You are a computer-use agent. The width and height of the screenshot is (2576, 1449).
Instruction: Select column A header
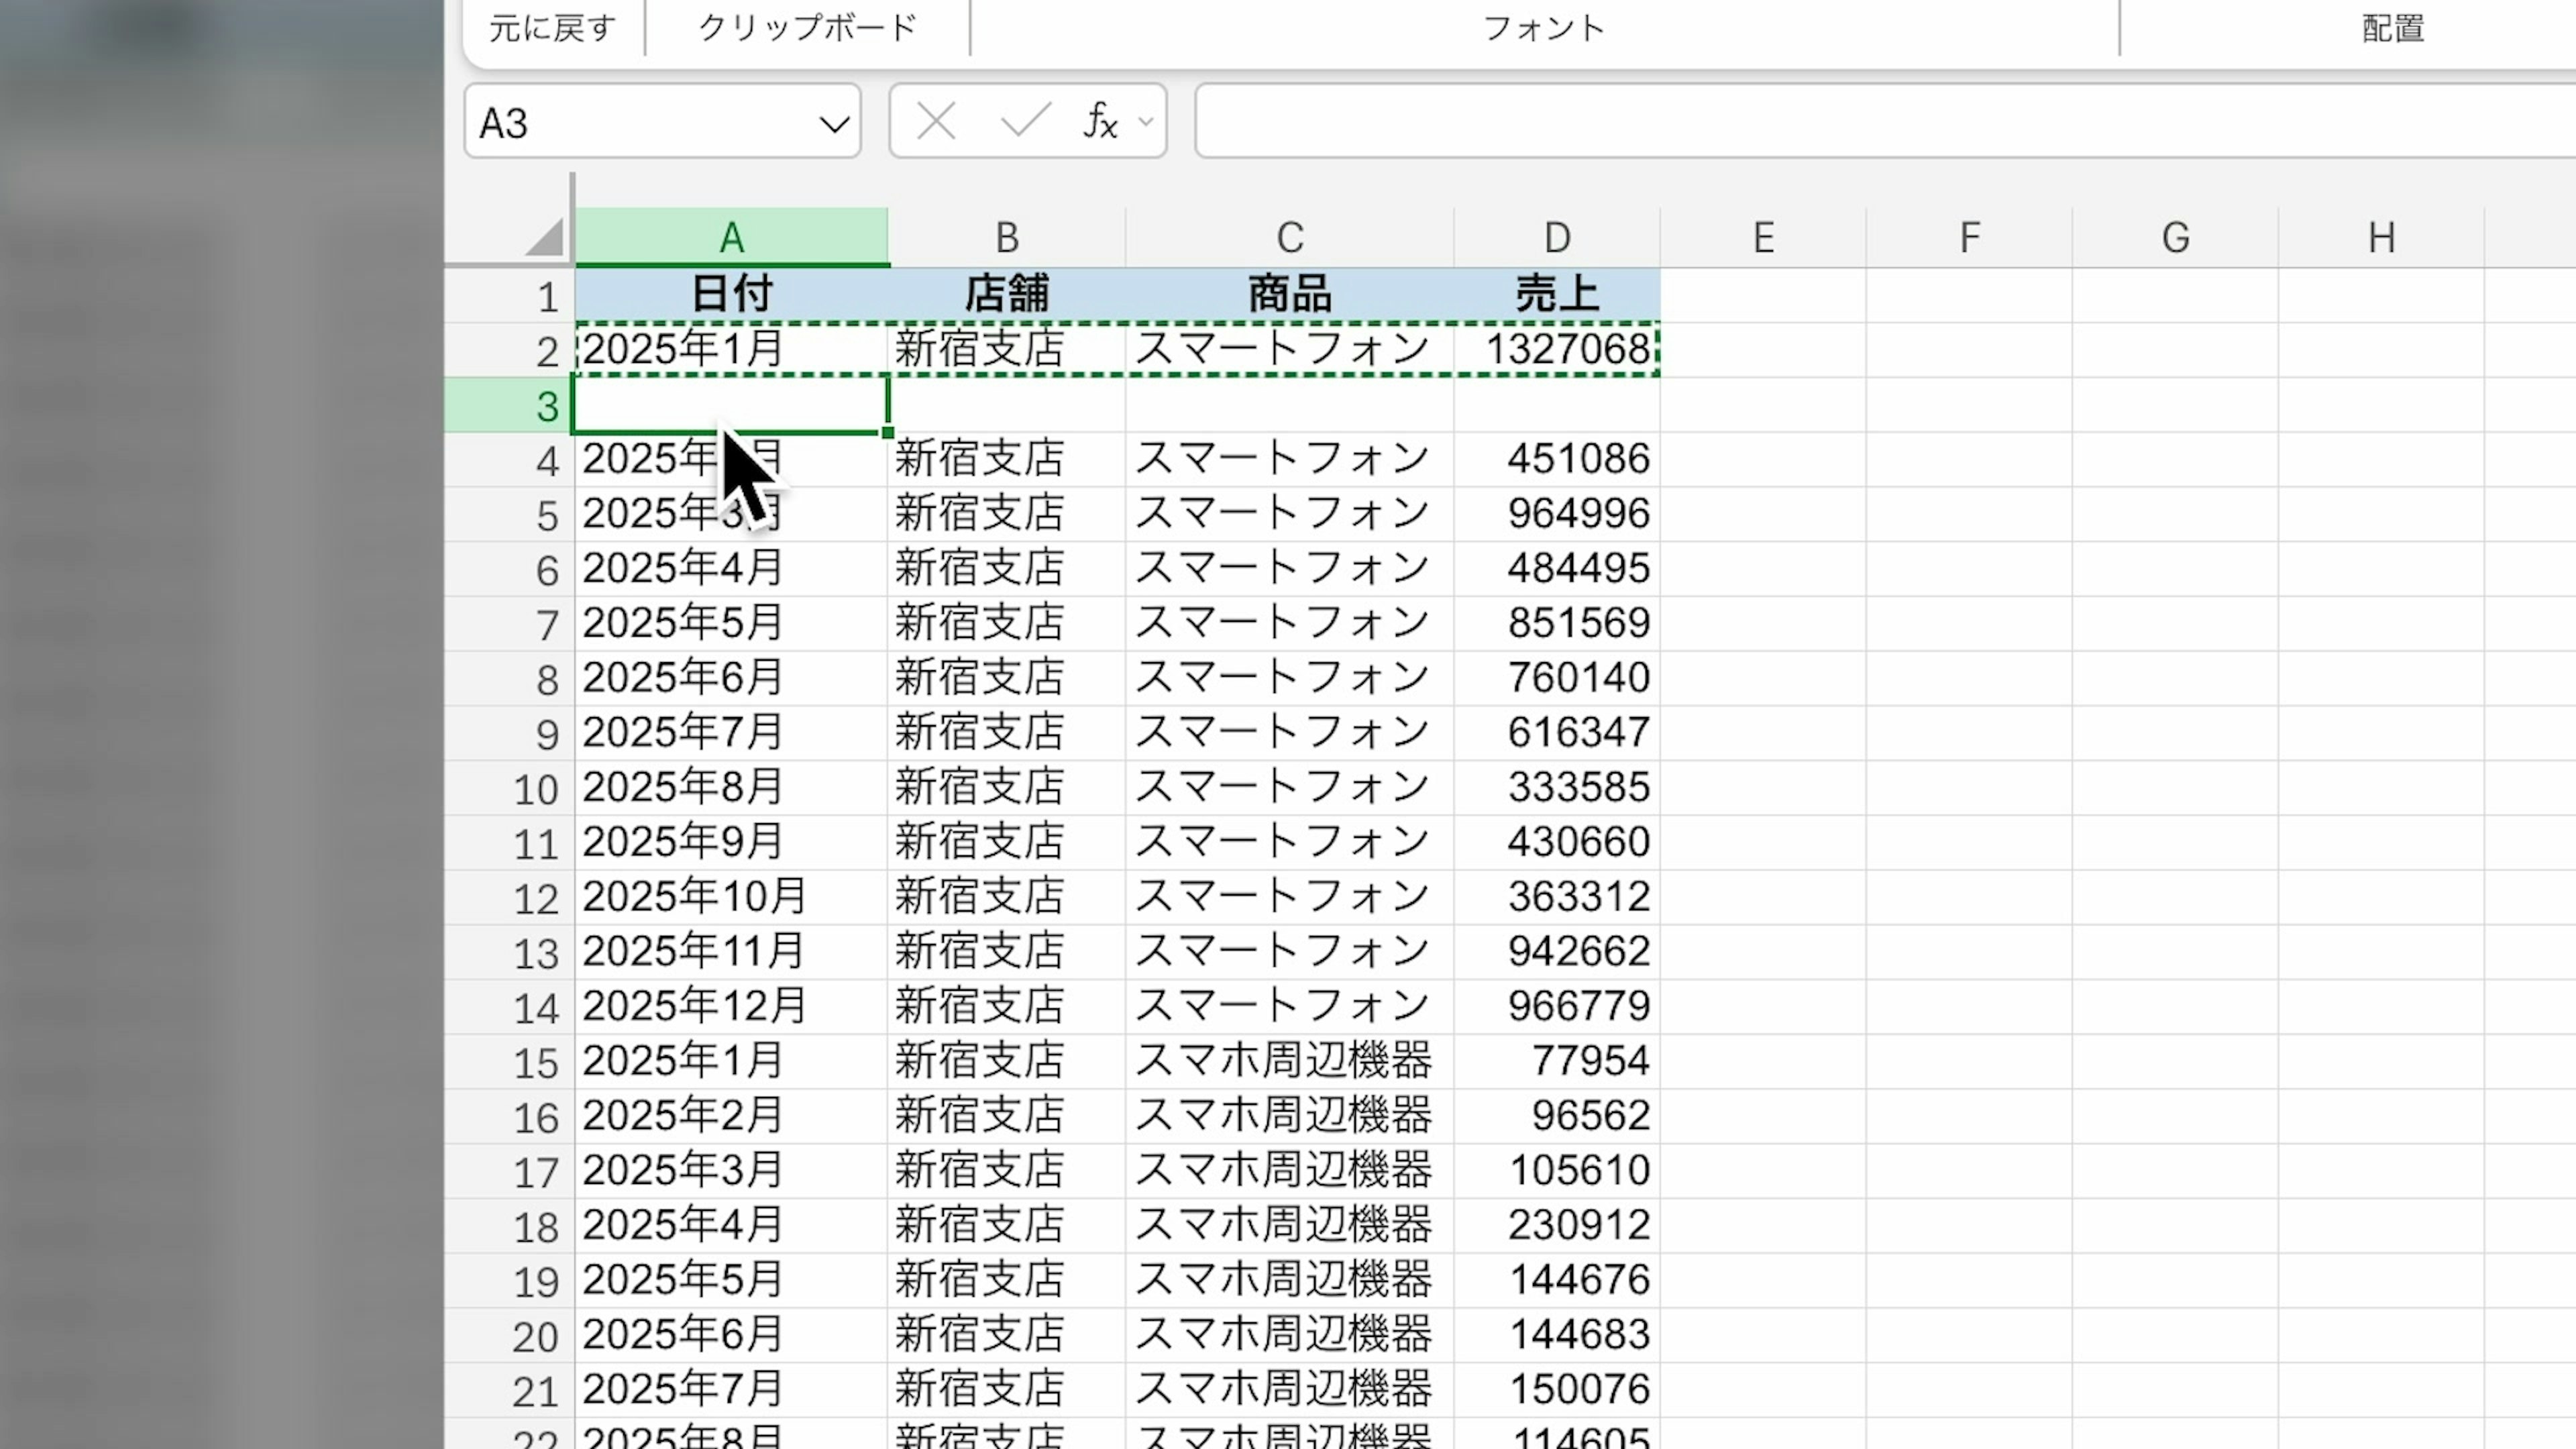pos(731,238)
